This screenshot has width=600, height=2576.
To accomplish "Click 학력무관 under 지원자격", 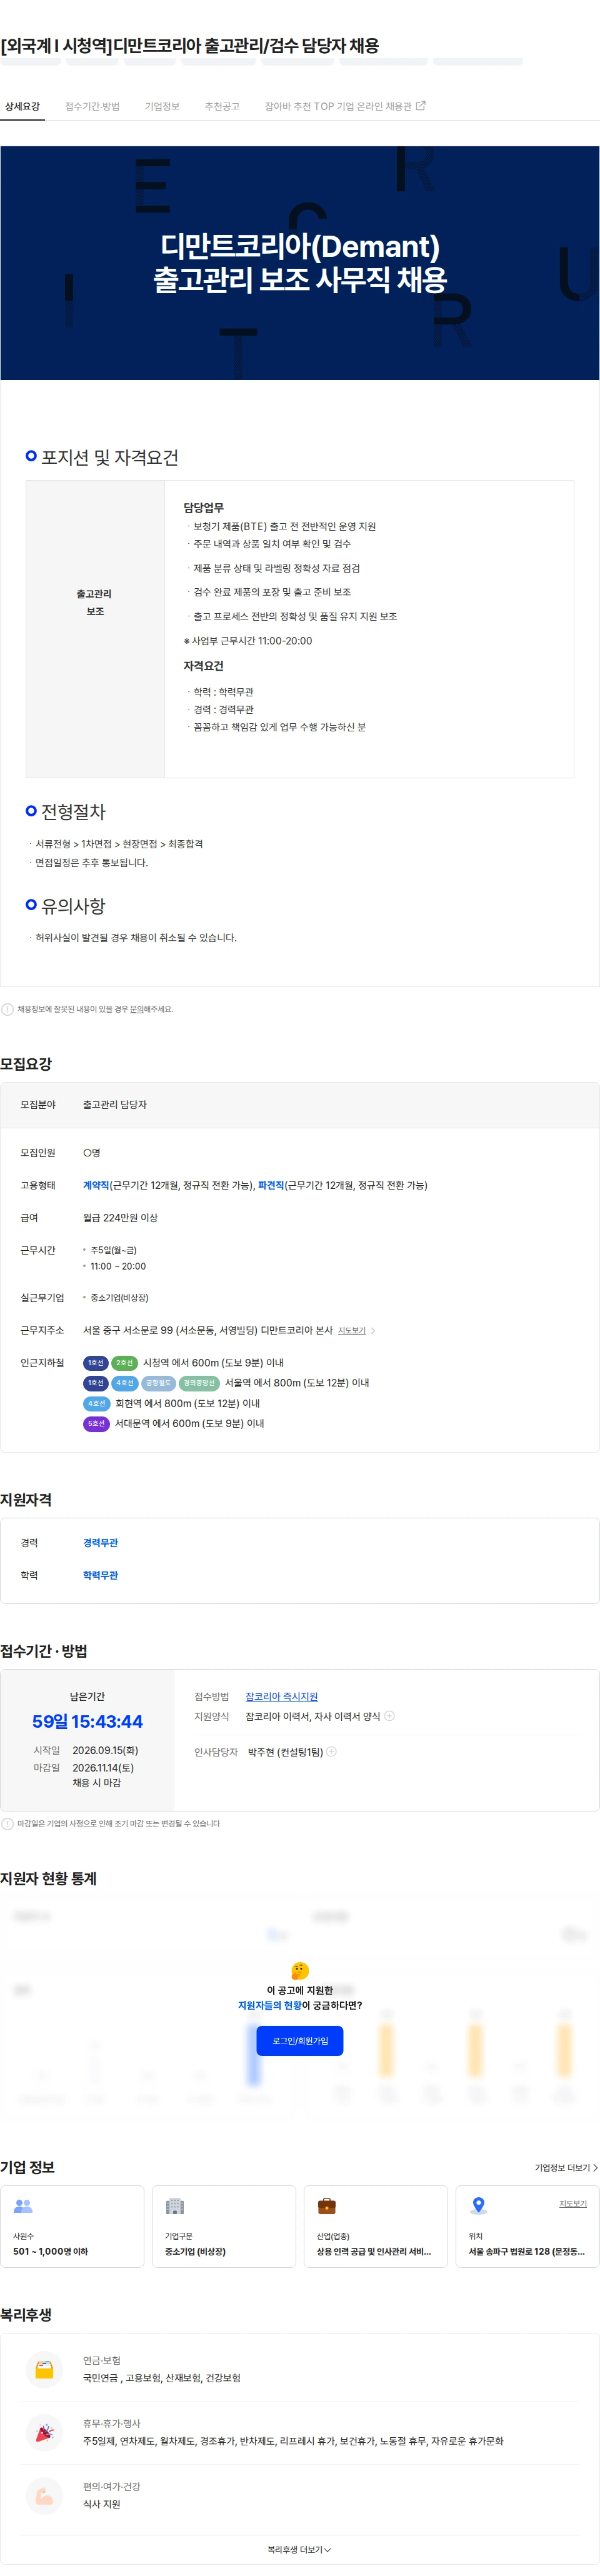I will point(100,1575).
